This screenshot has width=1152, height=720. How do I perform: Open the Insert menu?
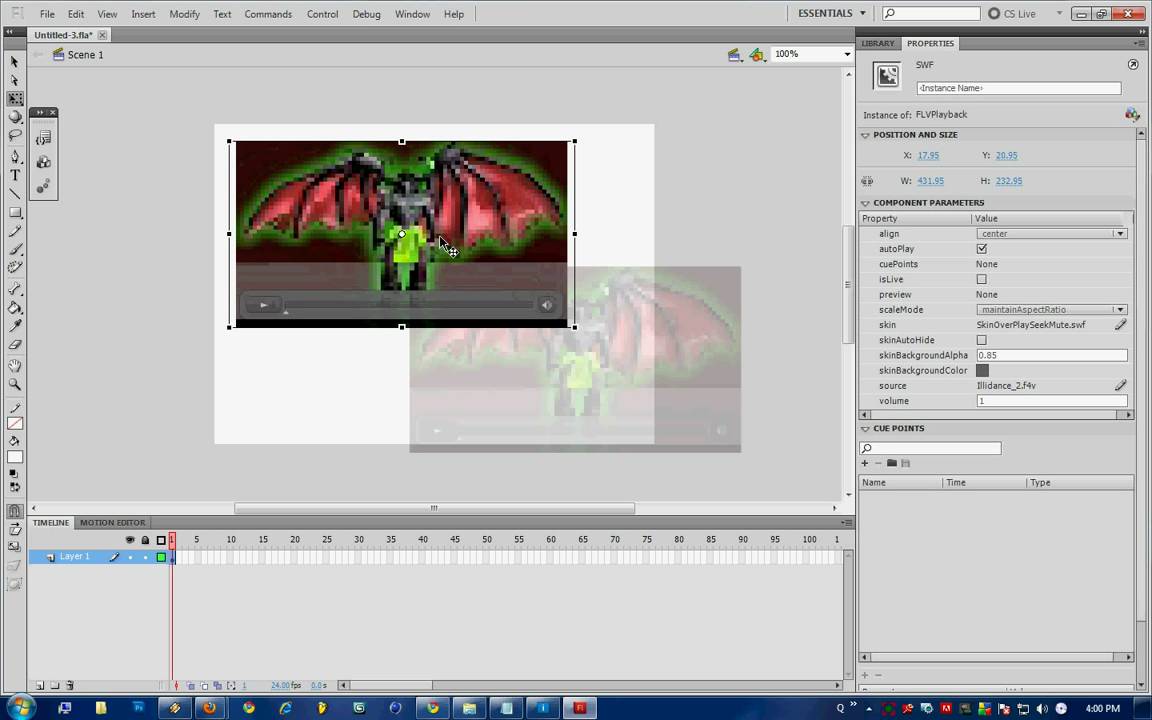tap(143, 14)
